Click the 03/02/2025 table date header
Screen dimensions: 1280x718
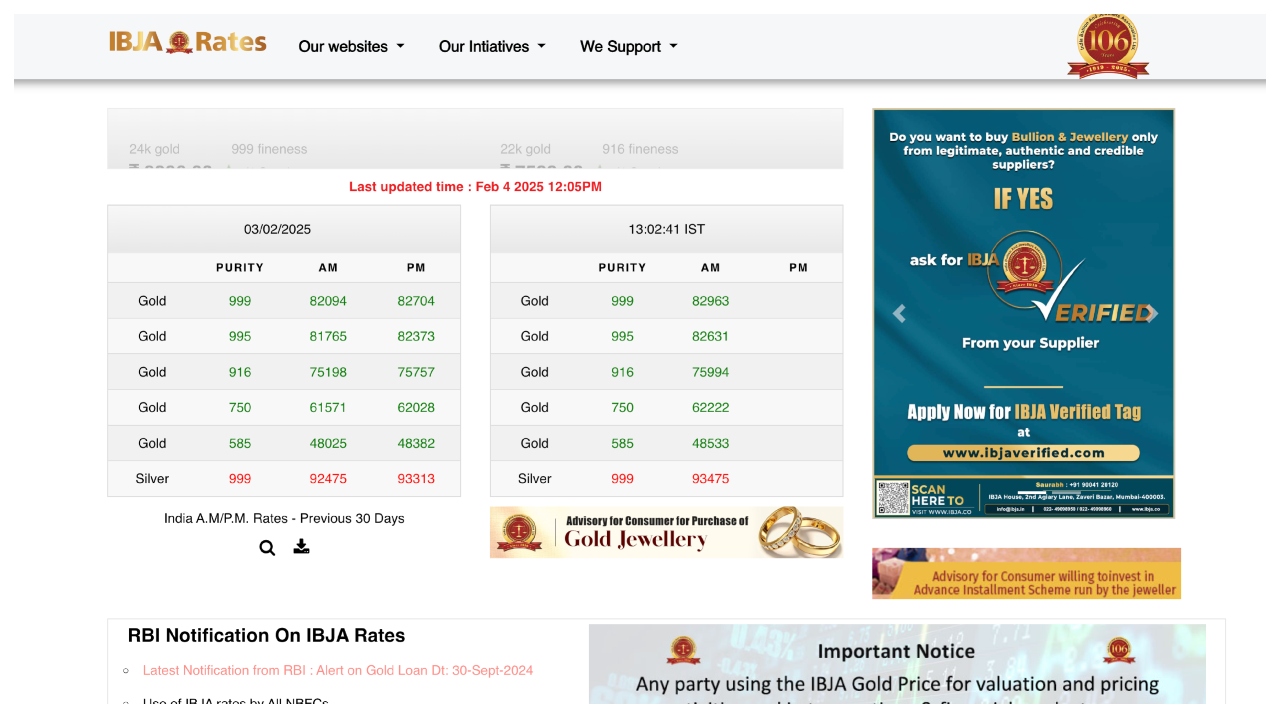(278, 229)
